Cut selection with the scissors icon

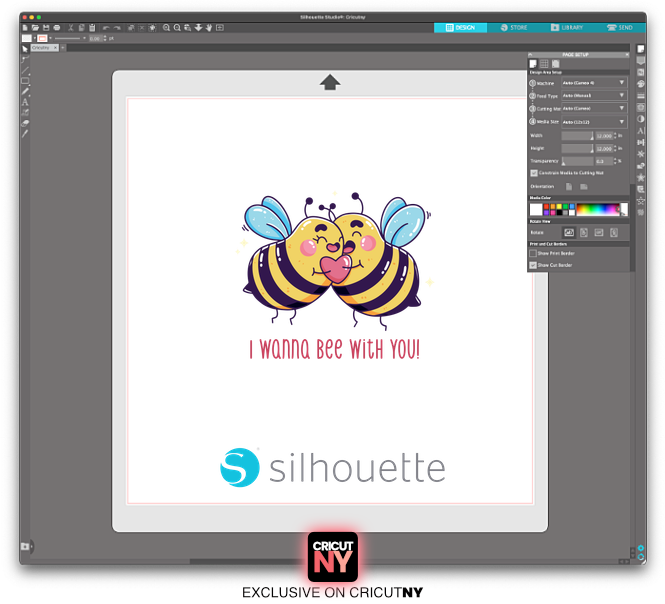pos(71,28)
